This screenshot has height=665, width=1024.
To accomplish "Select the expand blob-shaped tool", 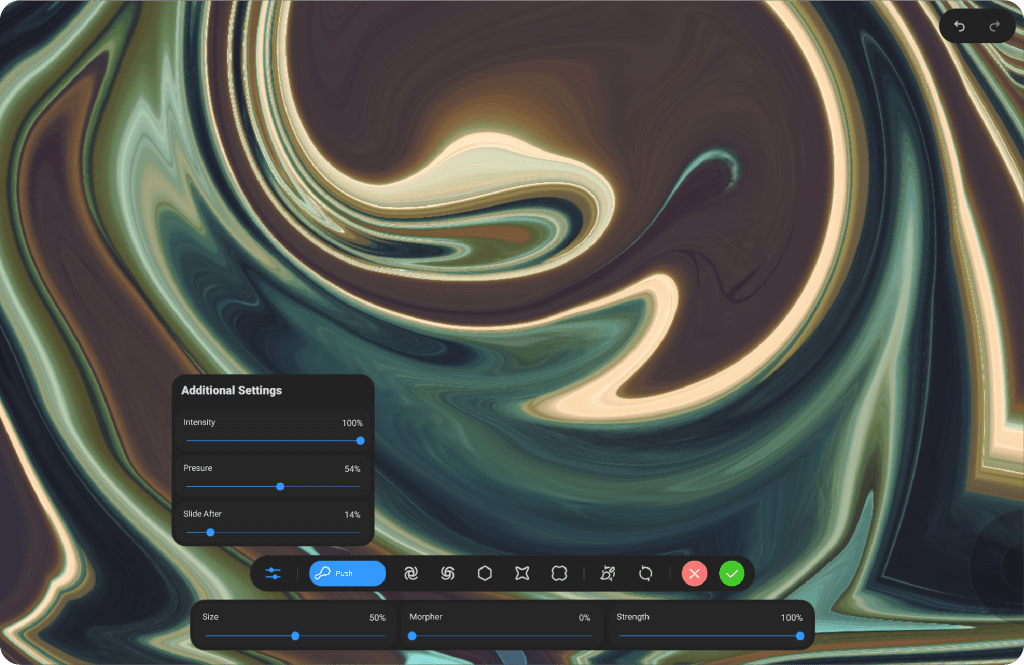I will [559, 573].
